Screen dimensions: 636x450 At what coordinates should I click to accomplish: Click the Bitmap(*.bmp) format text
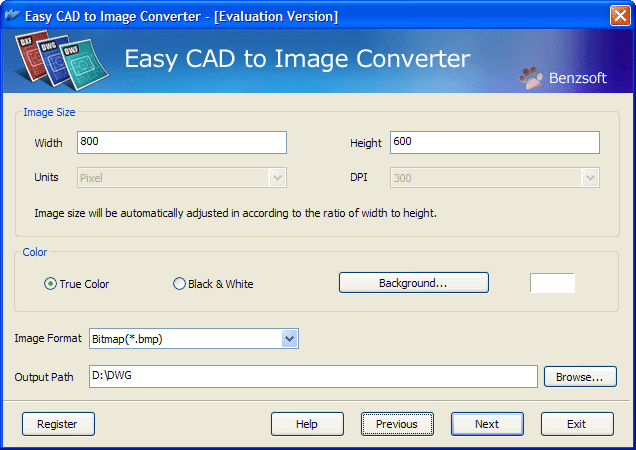[127, 339]
